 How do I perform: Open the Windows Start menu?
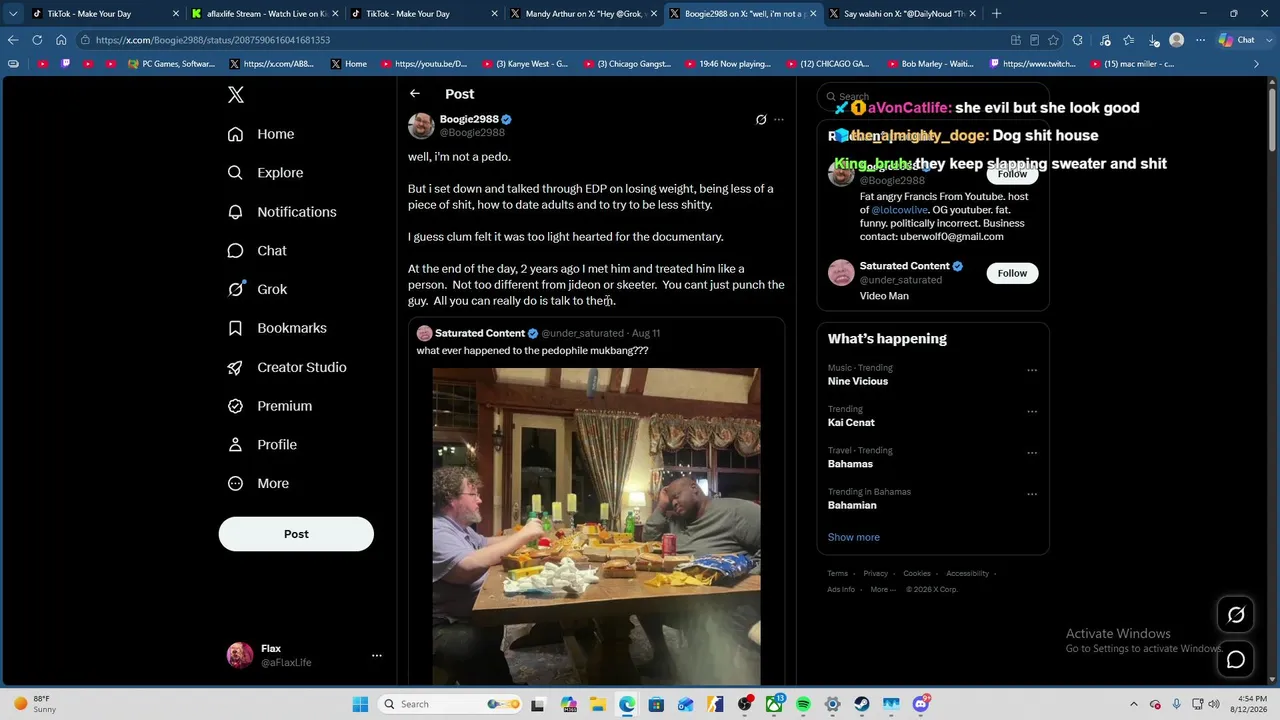[360, 704]
